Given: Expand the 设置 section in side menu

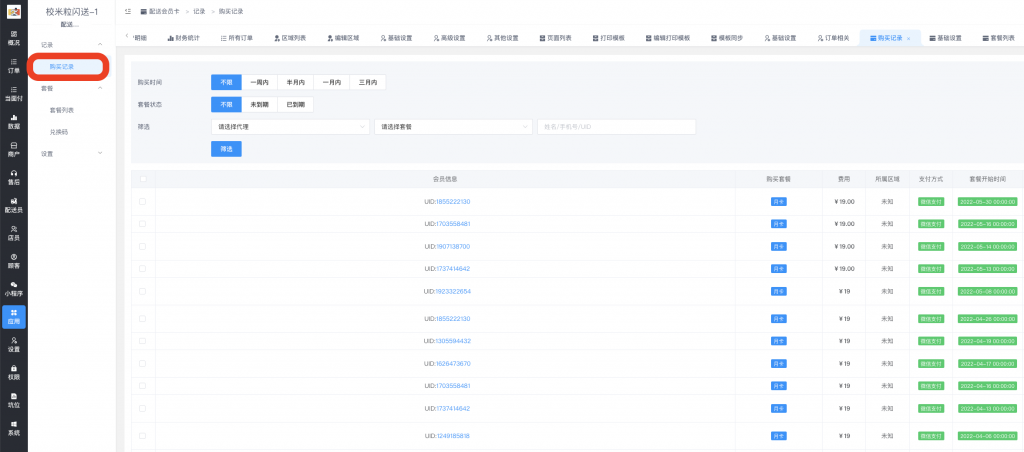Looking at the screenshot, I should pos(72,154).
